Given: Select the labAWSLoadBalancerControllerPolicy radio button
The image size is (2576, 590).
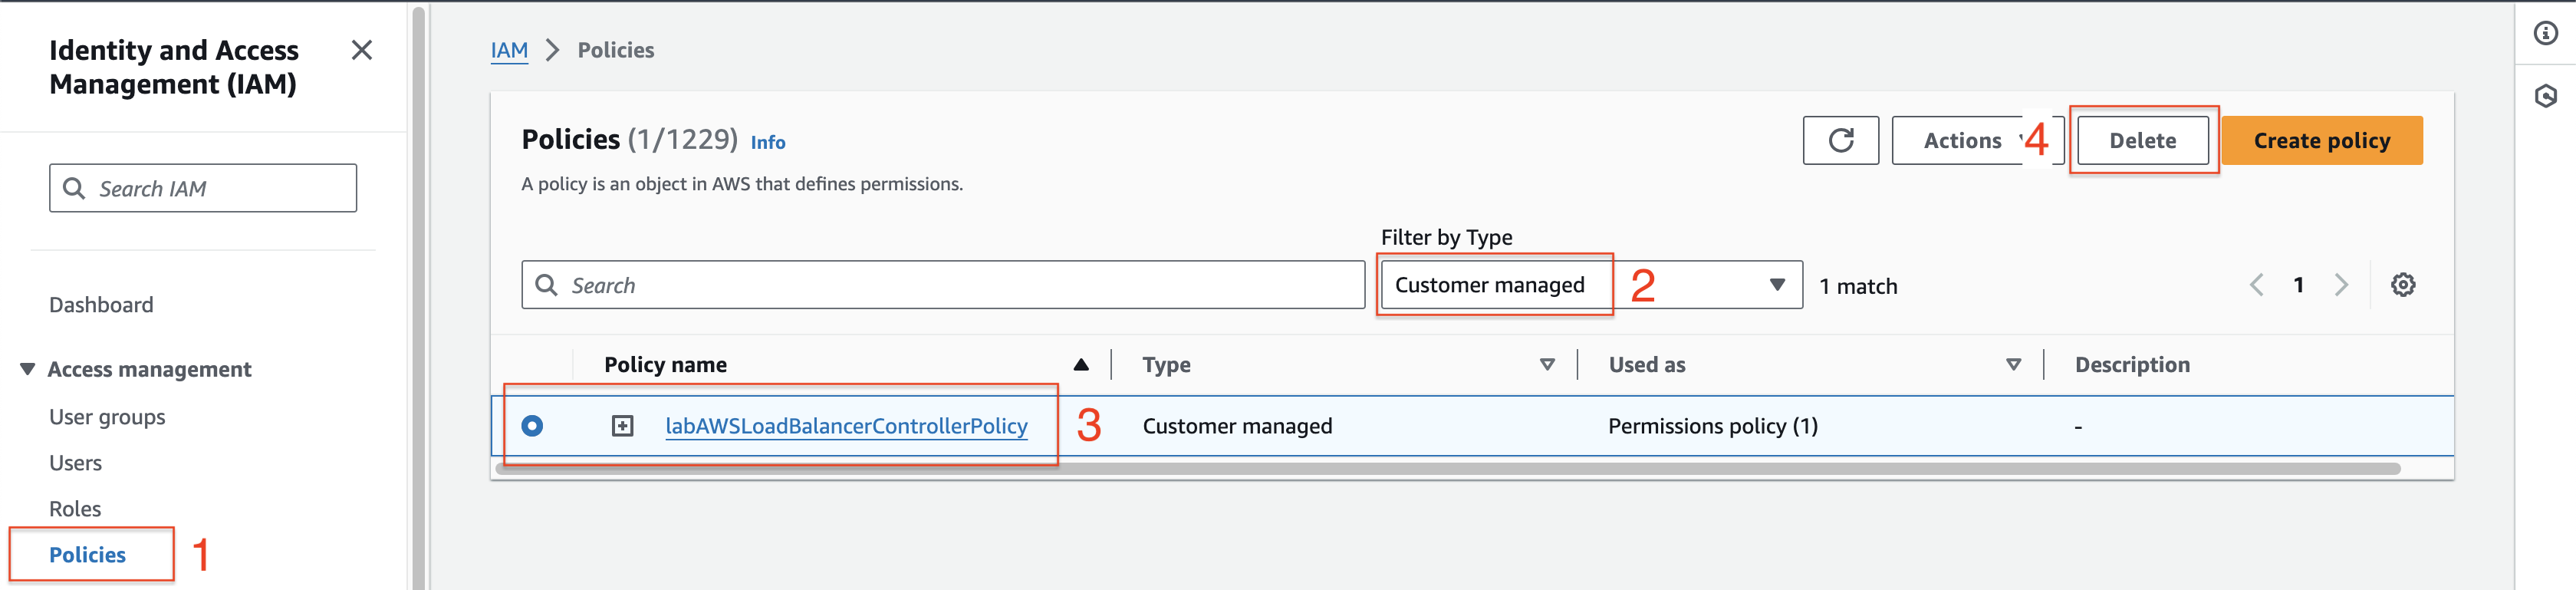Looking at the screenshot, I should click(x=532, y=426).
